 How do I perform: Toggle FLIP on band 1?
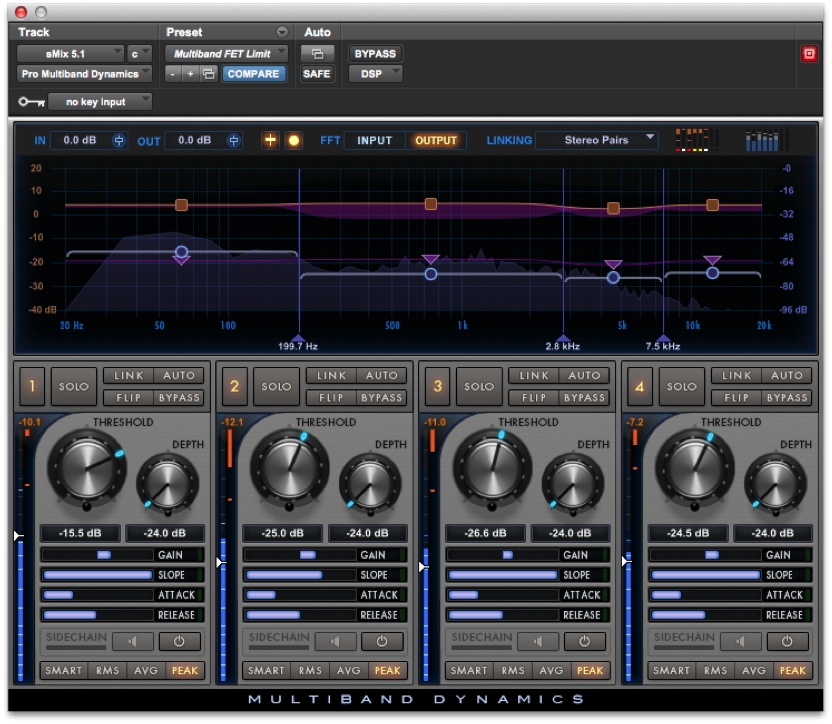128,398
